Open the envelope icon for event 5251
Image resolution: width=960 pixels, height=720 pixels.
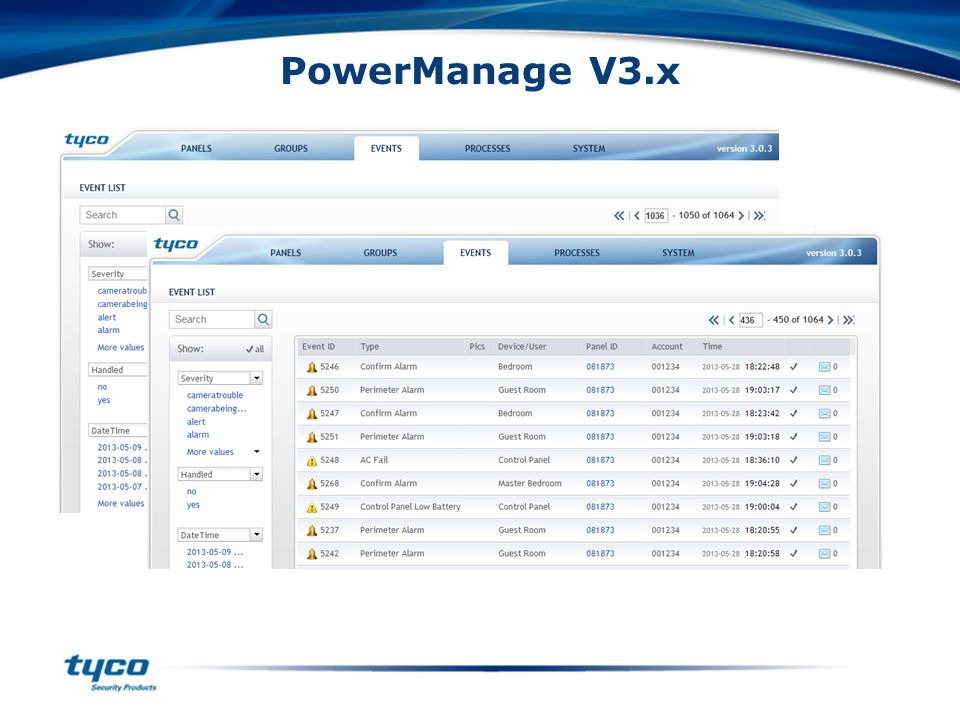[825, 437]
